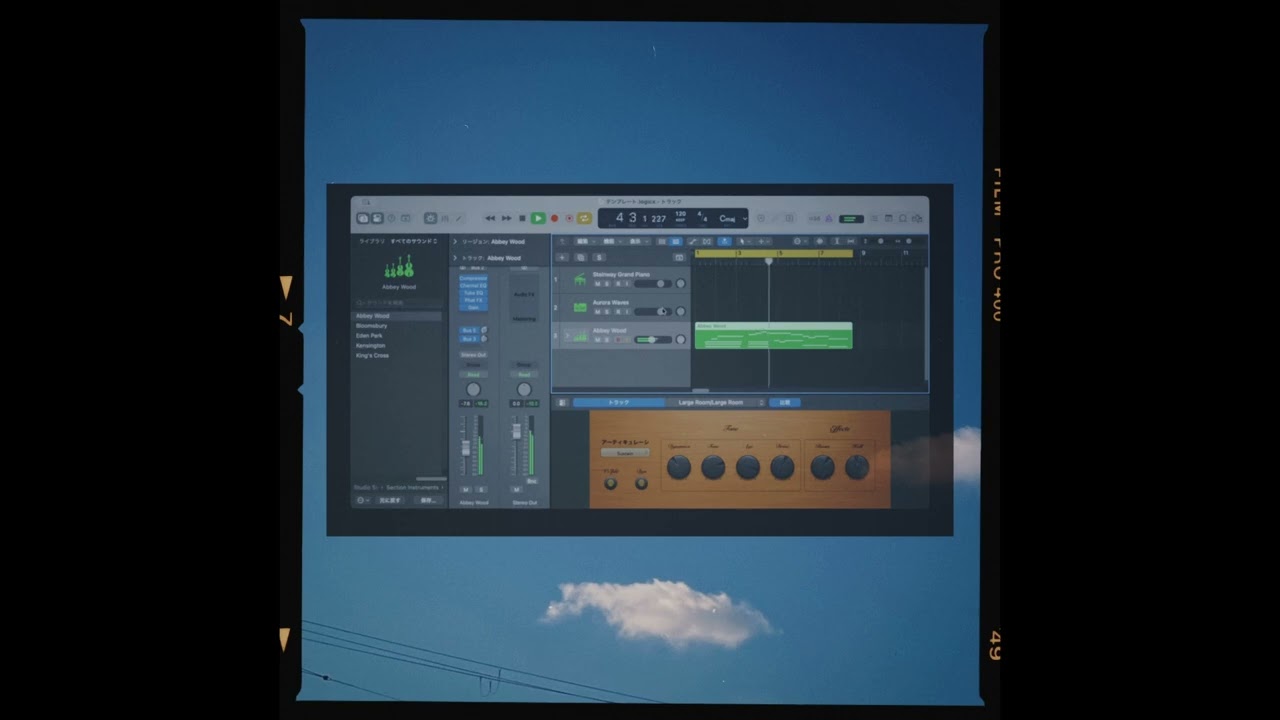Expand the Abbey Wood track disclosure arrow
This screenshot has width=1280, height=720.
tap(567, 336)
